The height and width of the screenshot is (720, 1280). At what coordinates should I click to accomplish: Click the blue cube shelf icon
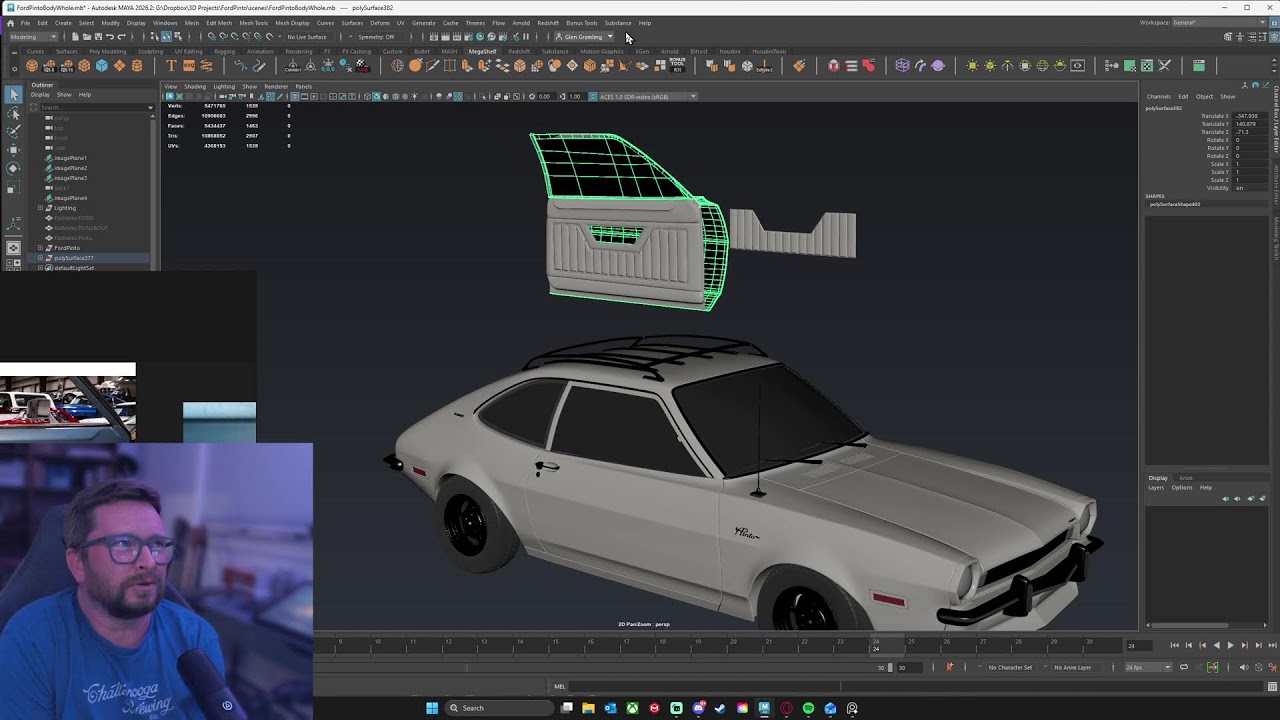[x=101, y=66]
